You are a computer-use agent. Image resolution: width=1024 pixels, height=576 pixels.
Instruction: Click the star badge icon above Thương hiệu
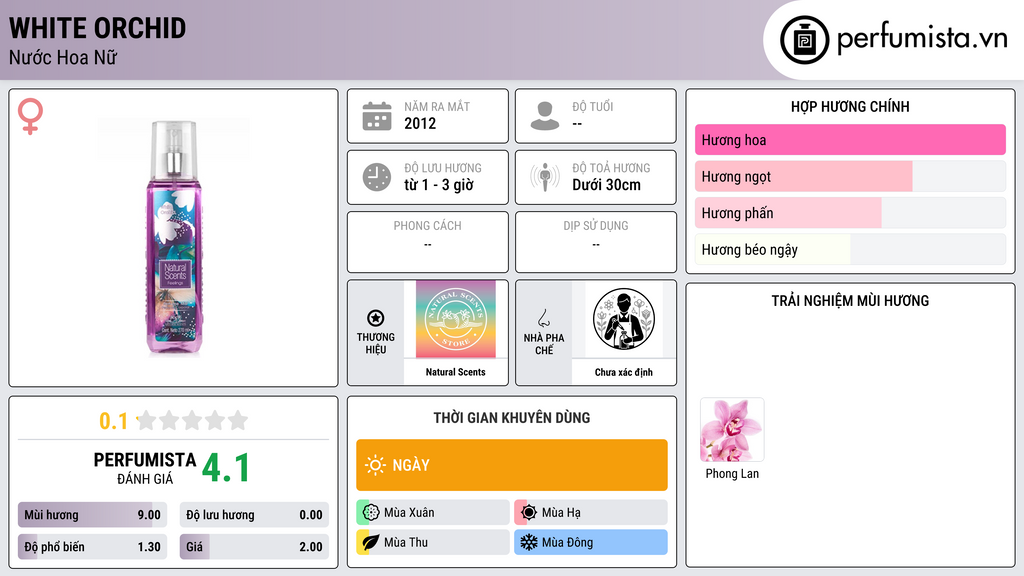point(376,318)
